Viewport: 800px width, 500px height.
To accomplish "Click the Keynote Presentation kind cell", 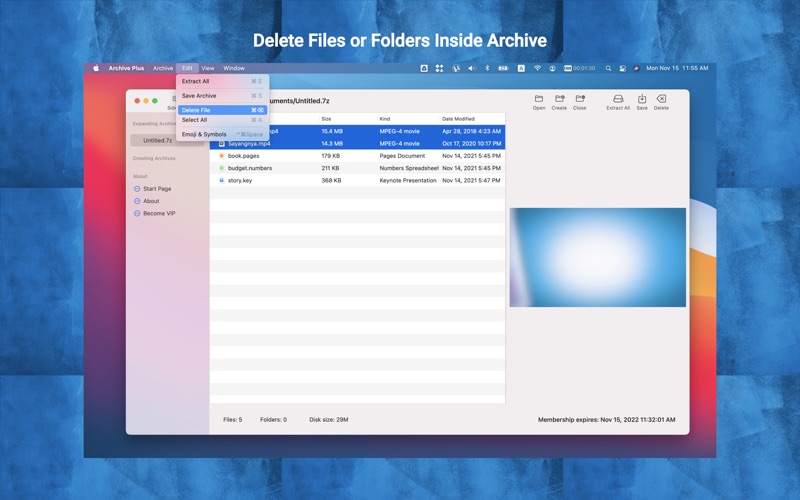I will click(x=408, y=180).
